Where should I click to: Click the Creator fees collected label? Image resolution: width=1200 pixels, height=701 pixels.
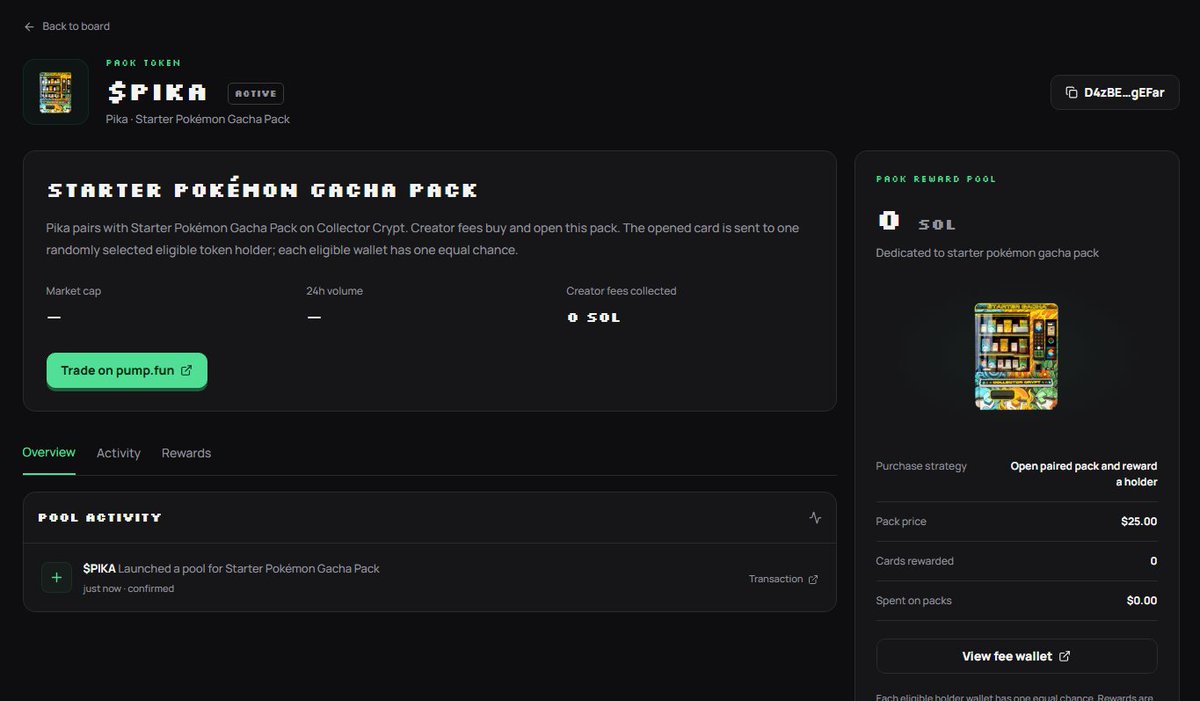(x=621, y=291)
